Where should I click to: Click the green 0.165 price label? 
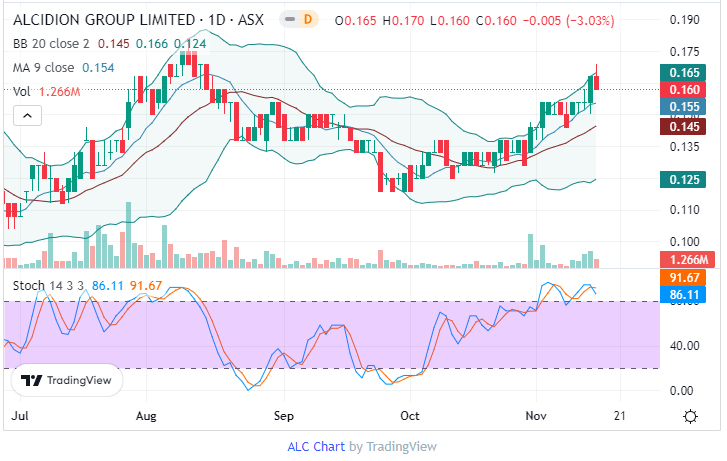pos(684,72)
